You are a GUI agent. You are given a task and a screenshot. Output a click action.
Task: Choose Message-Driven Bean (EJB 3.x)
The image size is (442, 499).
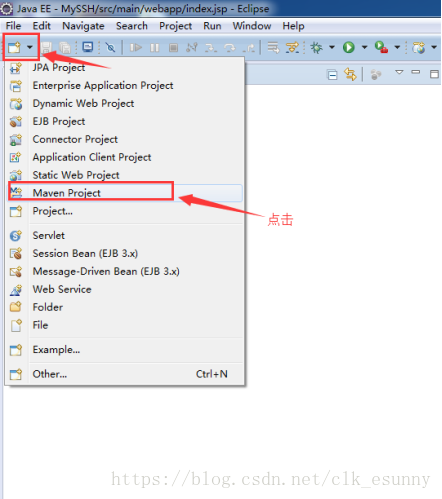click(125, 272)
